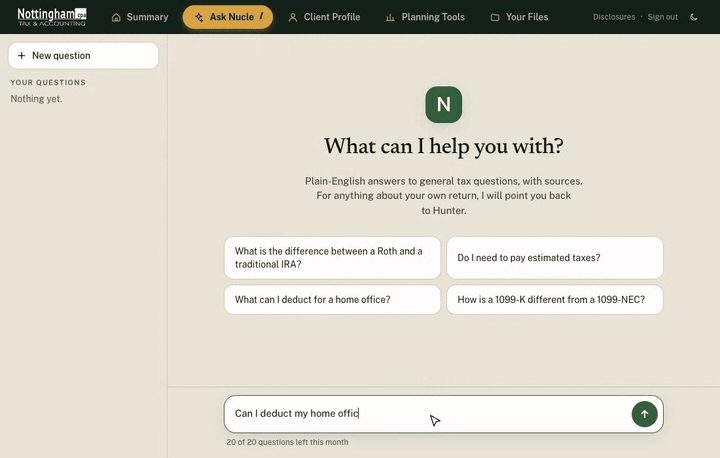This screenshot has width=720, height=458.
Task: Choose the Roth vs traditional IRA suggestion
Action: click(x=332, y=258)
